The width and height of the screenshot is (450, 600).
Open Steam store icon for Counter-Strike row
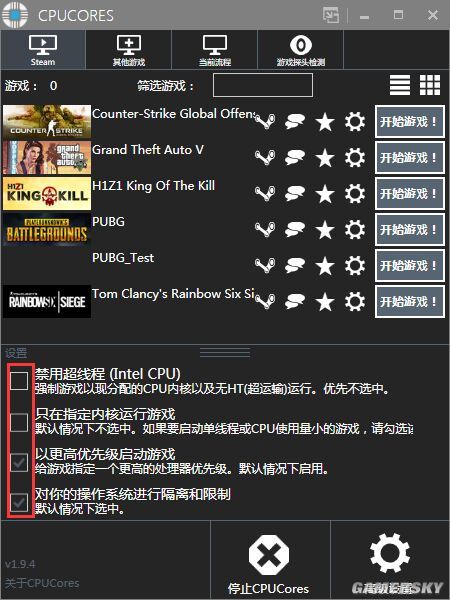(265, 122)
